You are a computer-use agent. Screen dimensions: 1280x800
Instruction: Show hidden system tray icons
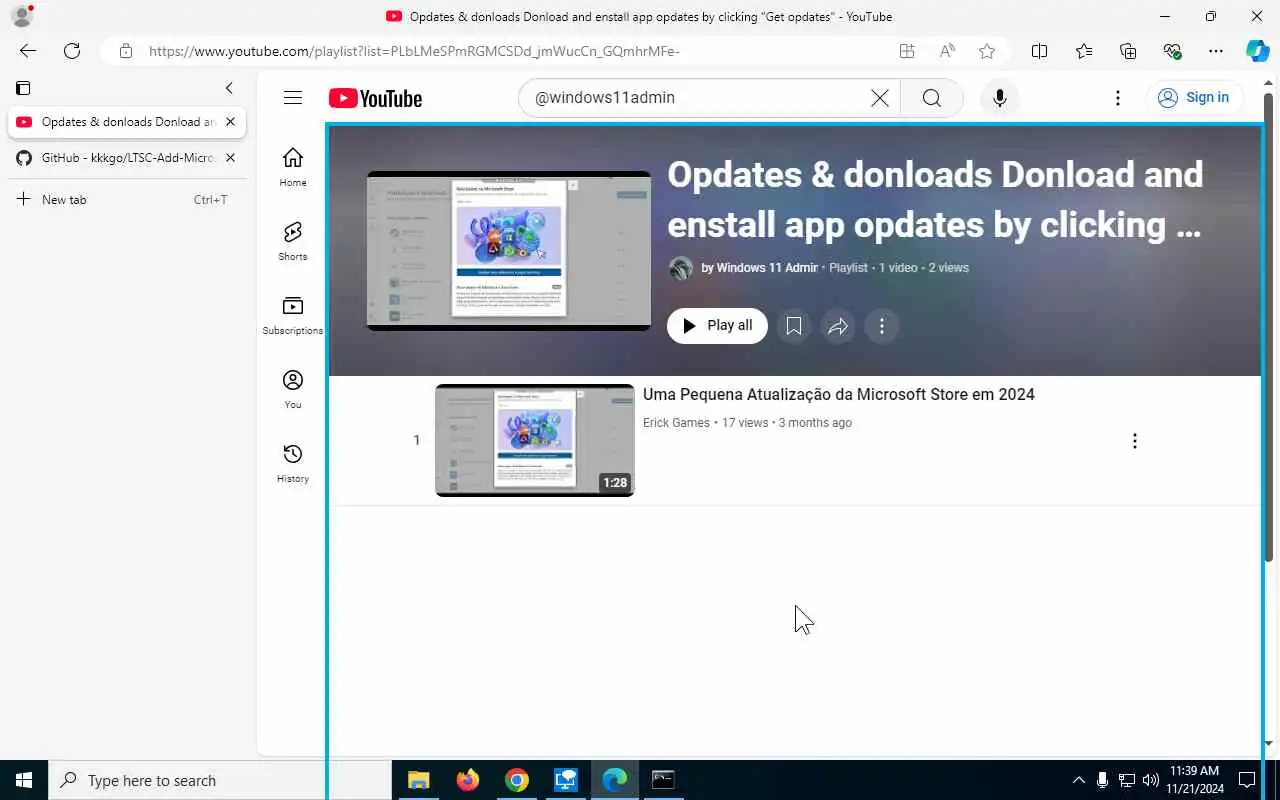pyautogui.click(x=1078, y=780)
